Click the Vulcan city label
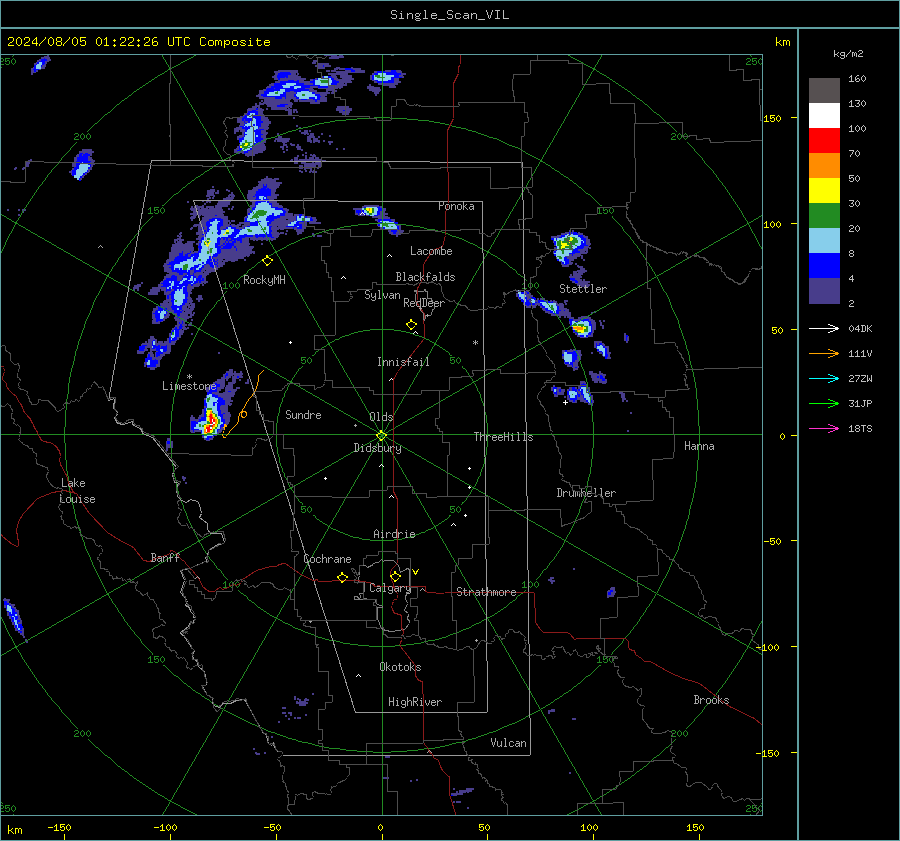The image size is (900, 841). pyautogui.click(x=508, y=743)
